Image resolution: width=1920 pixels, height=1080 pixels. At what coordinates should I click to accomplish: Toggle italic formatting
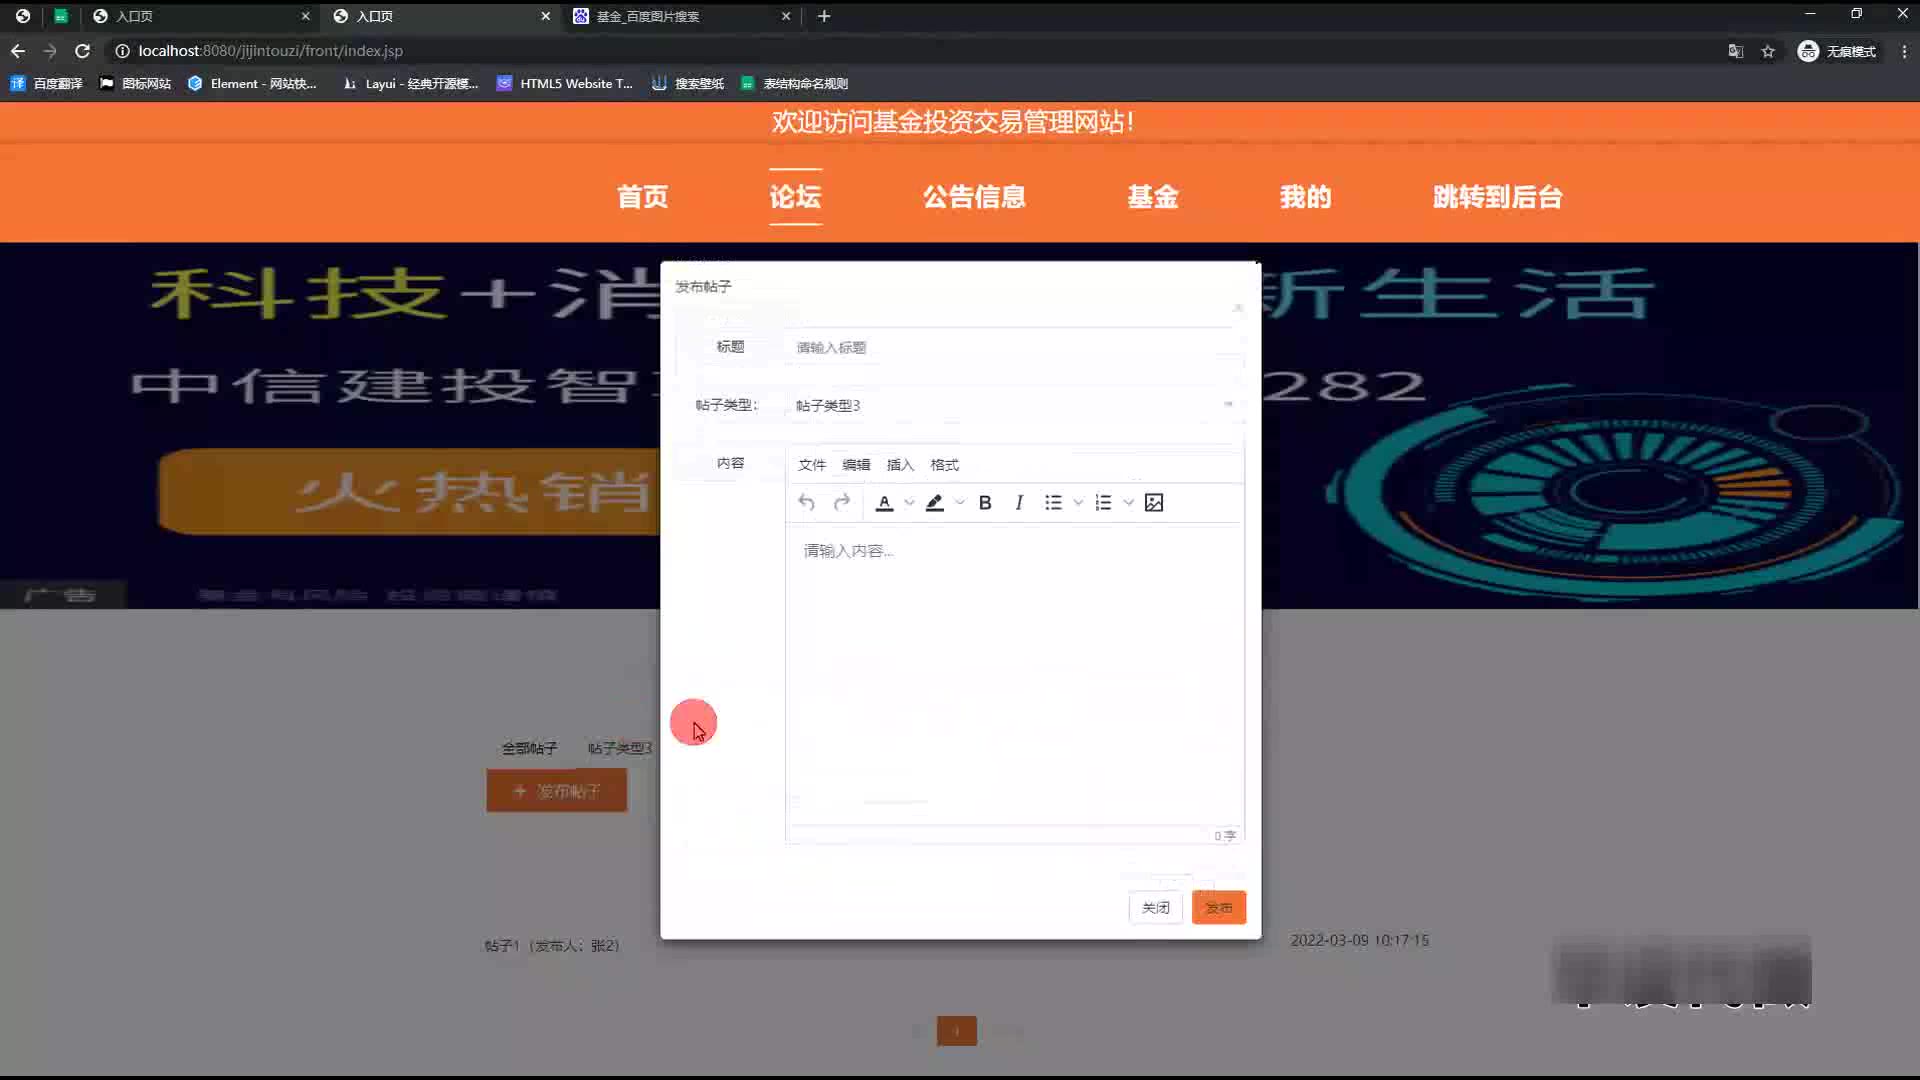coord(1019,502)
